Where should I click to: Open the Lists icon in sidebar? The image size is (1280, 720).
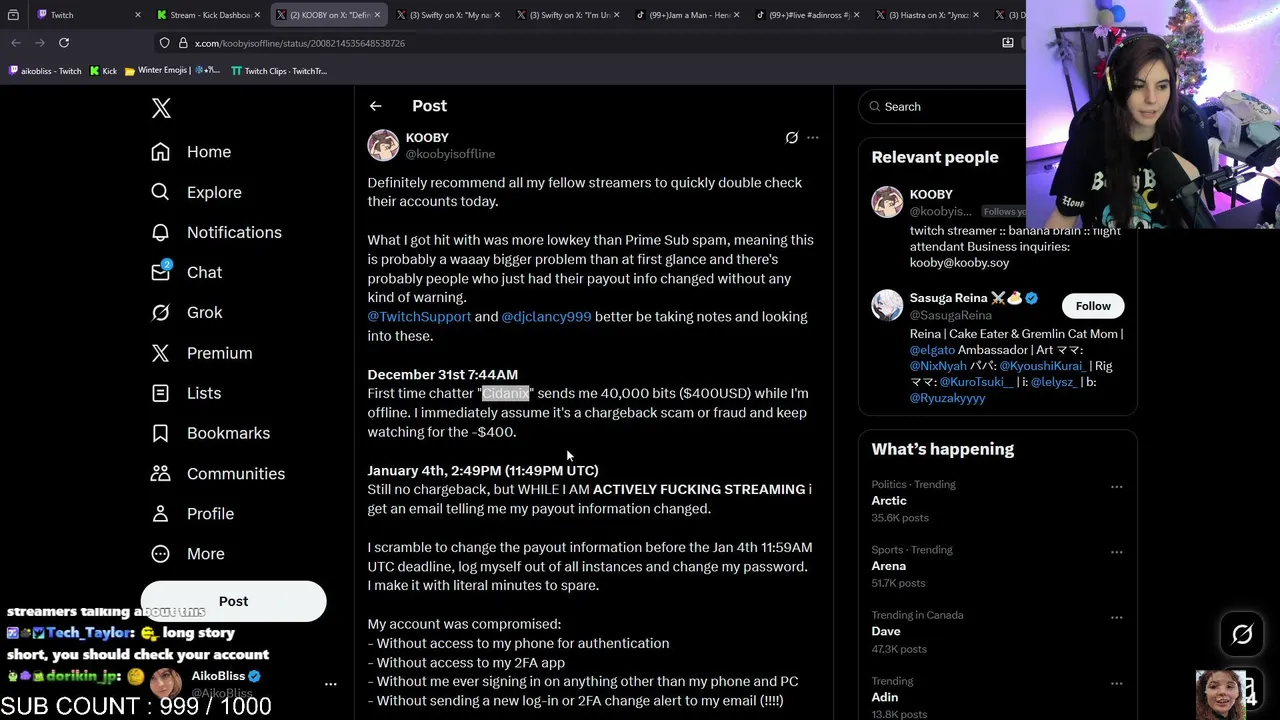click(160, 393)
